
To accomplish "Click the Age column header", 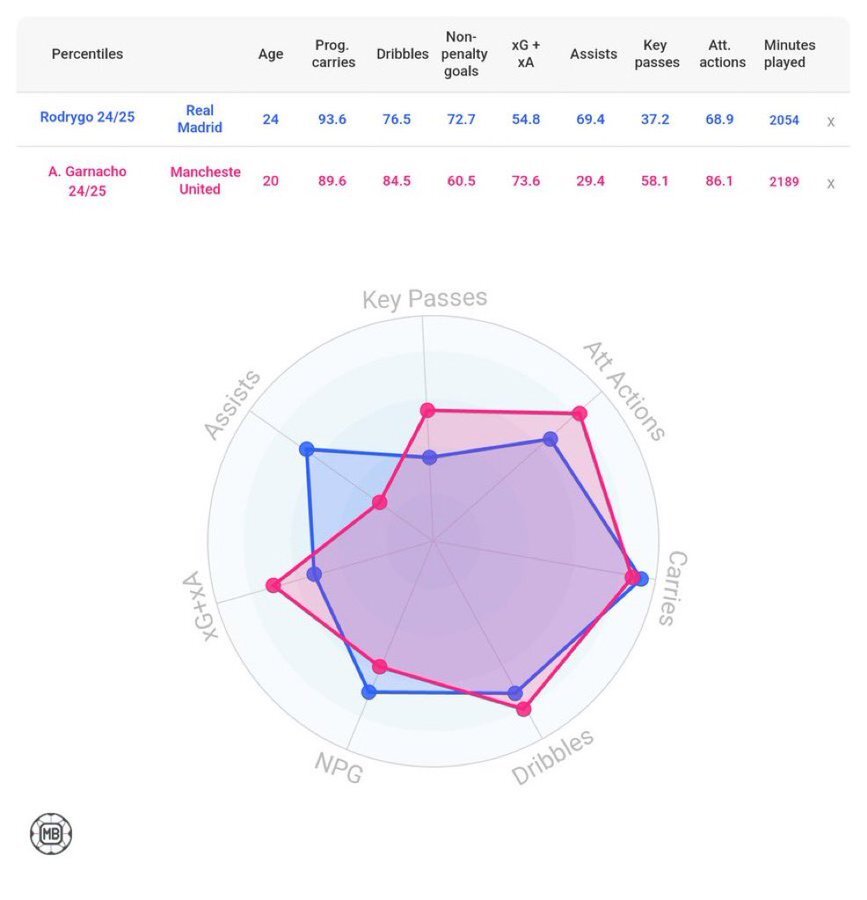I will pyautogui.click(x=271, y=54).
